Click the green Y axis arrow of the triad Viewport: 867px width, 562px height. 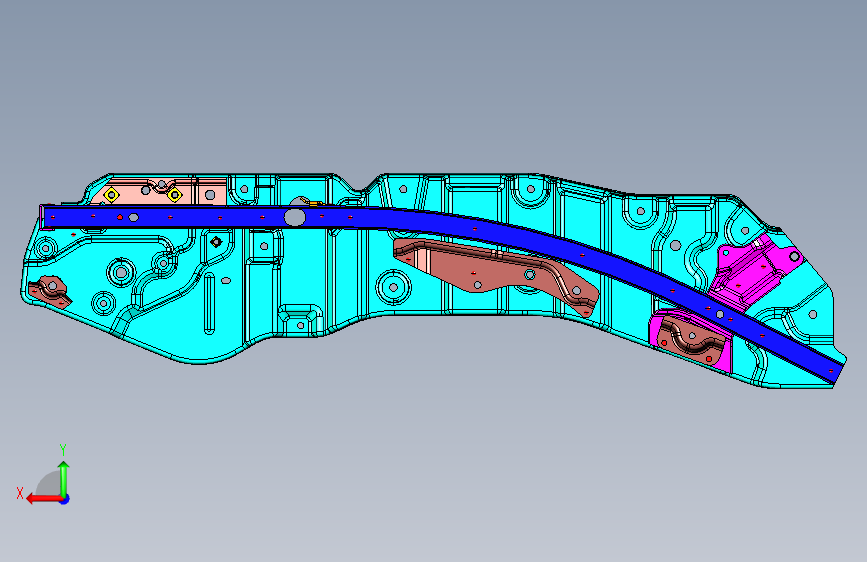coord(64,479)
